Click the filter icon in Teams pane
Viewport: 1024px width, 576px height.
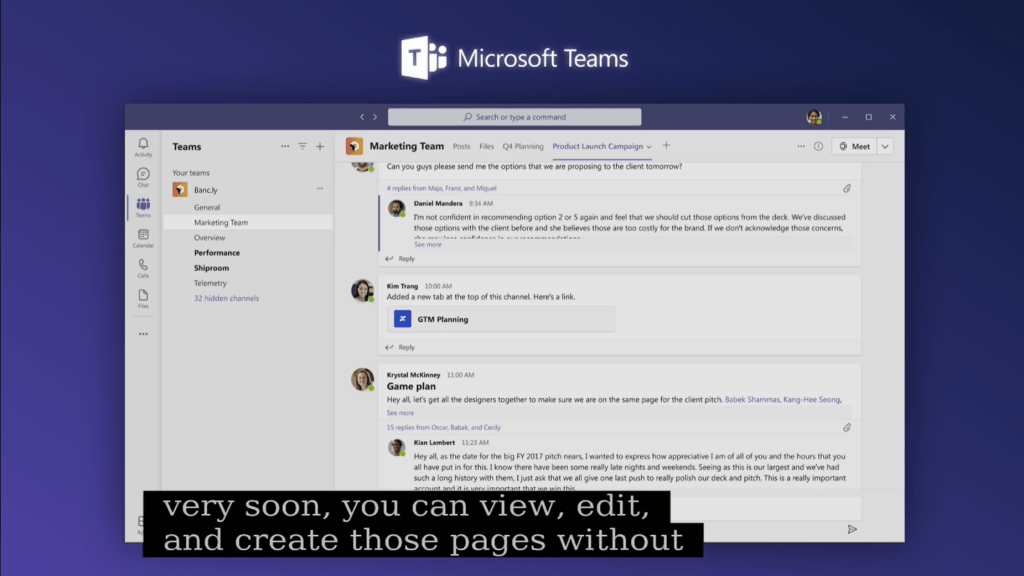click(303, 147)
